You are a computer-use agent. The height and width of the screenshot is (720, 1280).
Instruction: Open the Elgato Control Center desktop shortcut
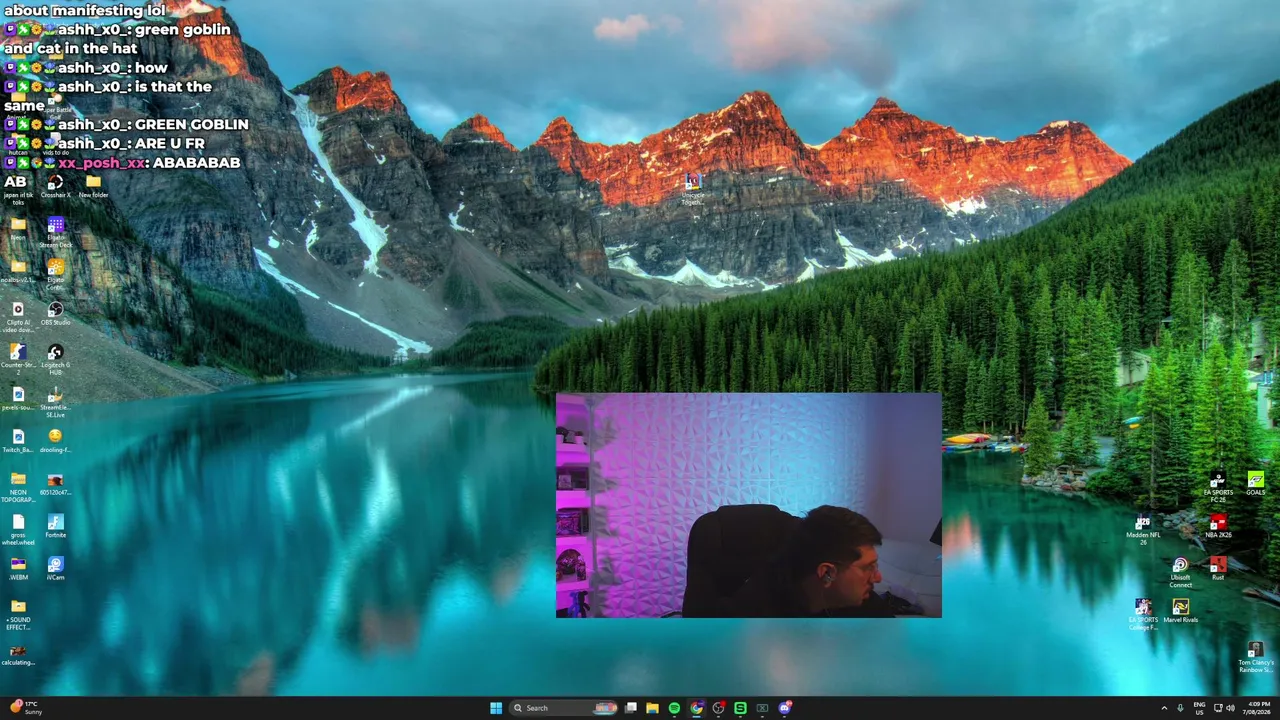click(55, 272)
